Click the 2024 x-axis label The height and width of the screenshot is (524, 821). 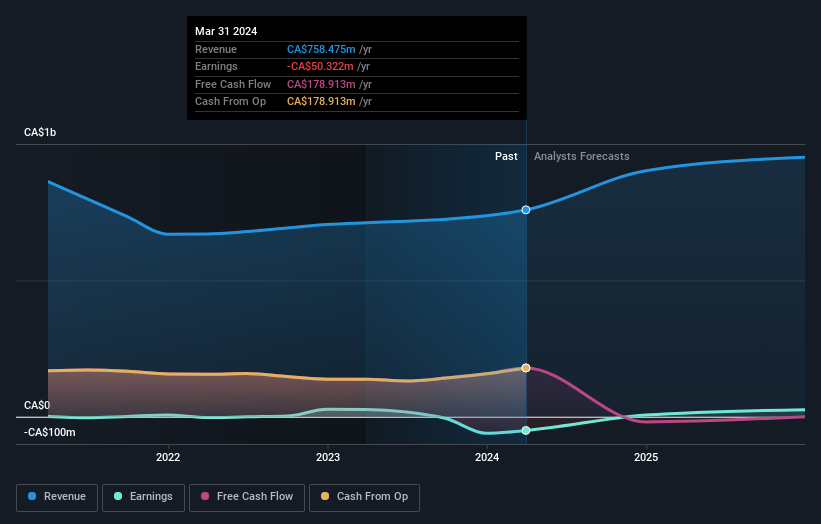click(x=487, y=458)
